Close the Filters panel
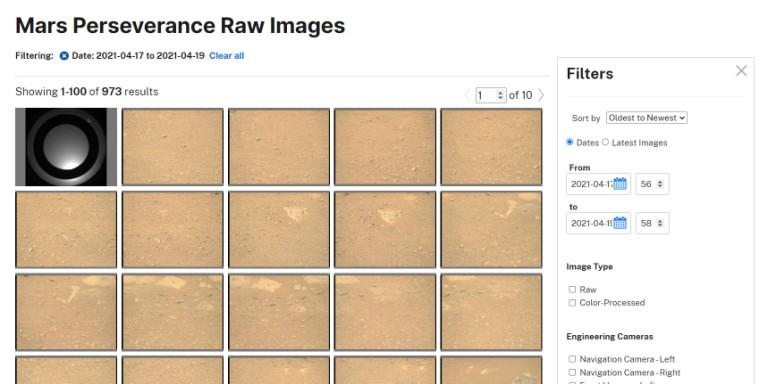This screenshot has height=384, width=768. (741, 71)
